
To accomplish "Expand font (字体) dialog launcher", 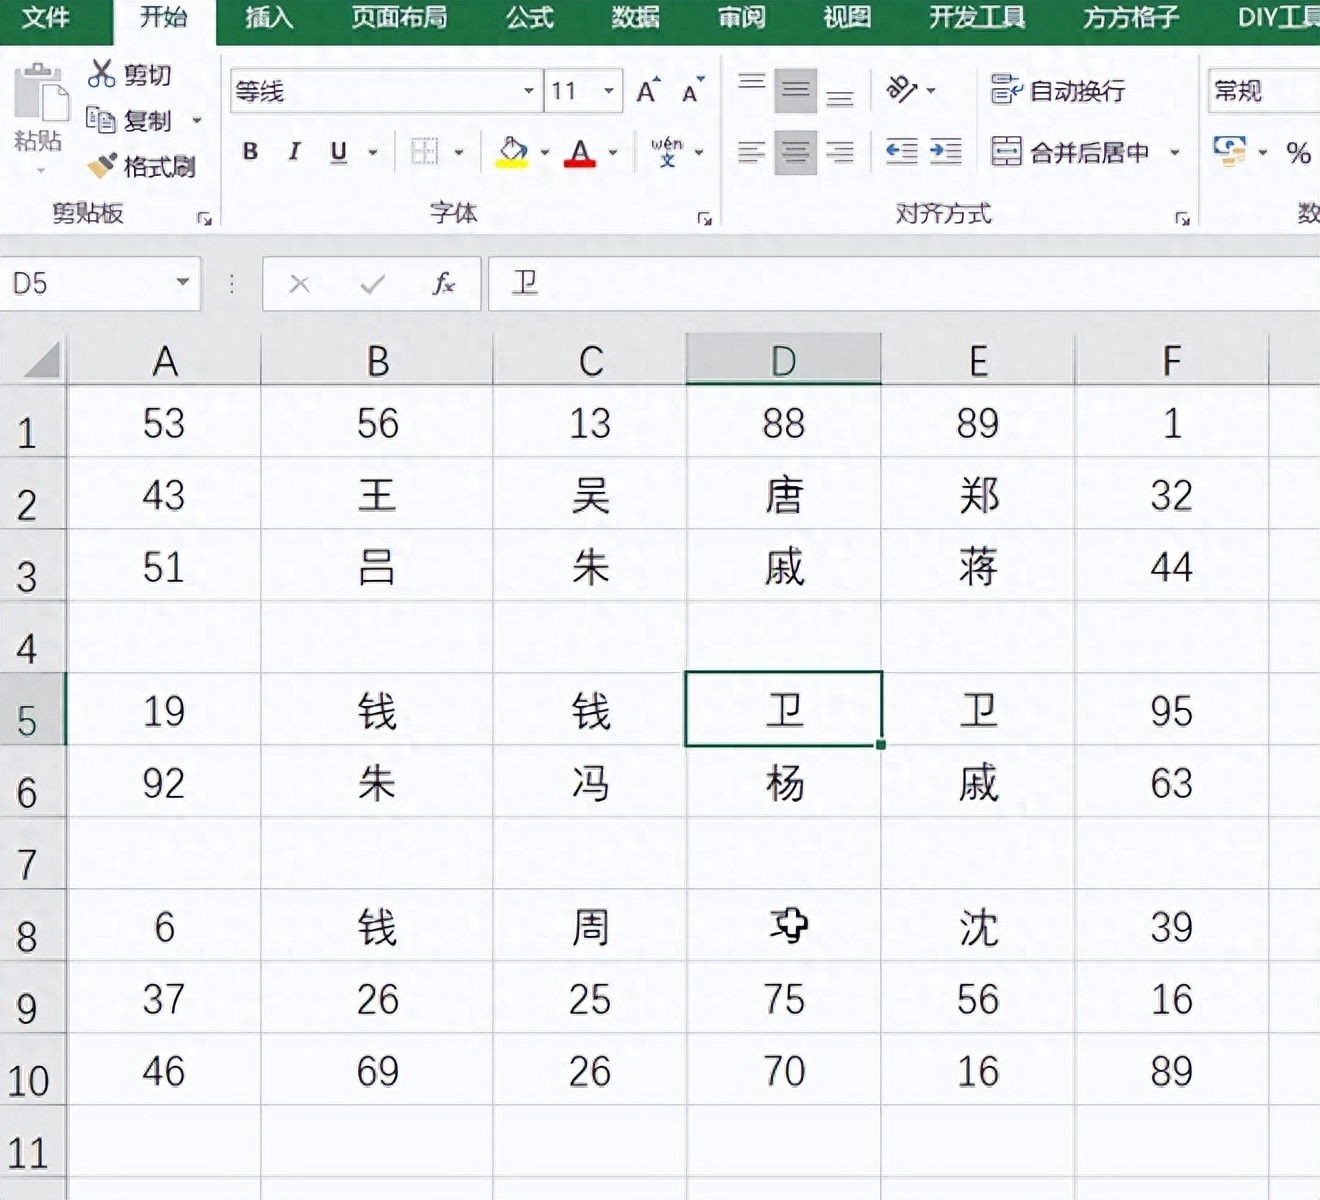I will (704, 218).
